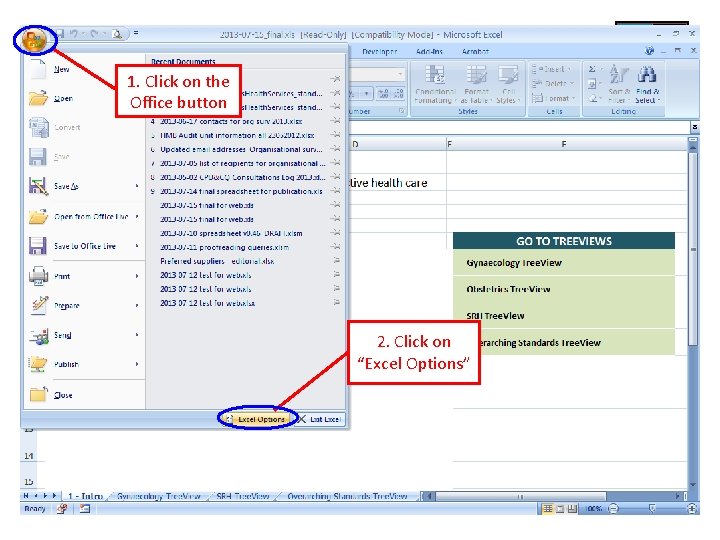
Task: Click the Page Layout view icon in status bar
Action: 560,508
